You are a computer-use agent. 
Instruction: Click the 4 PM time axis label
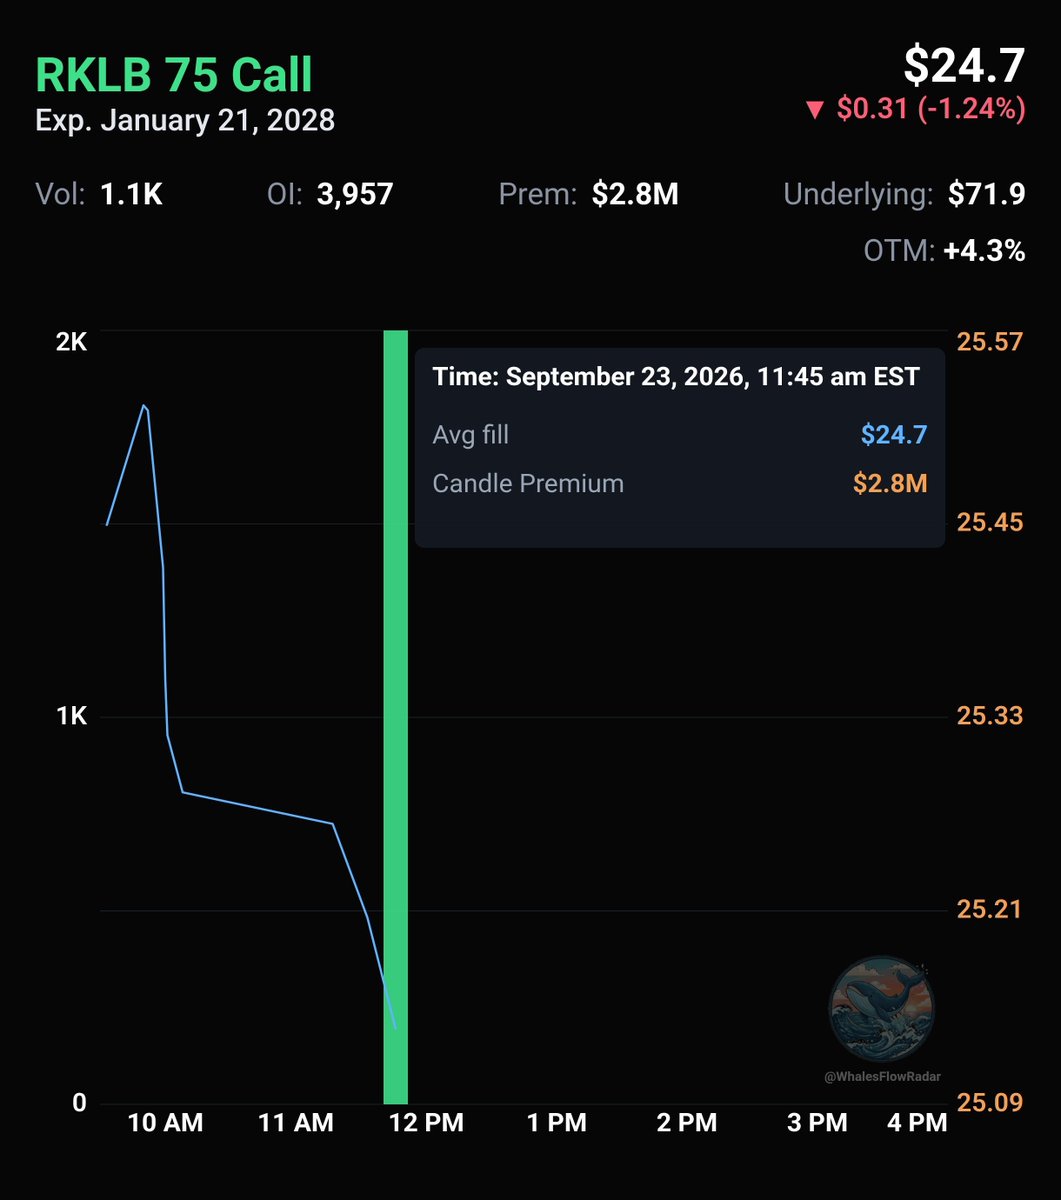click(915, 1123)
